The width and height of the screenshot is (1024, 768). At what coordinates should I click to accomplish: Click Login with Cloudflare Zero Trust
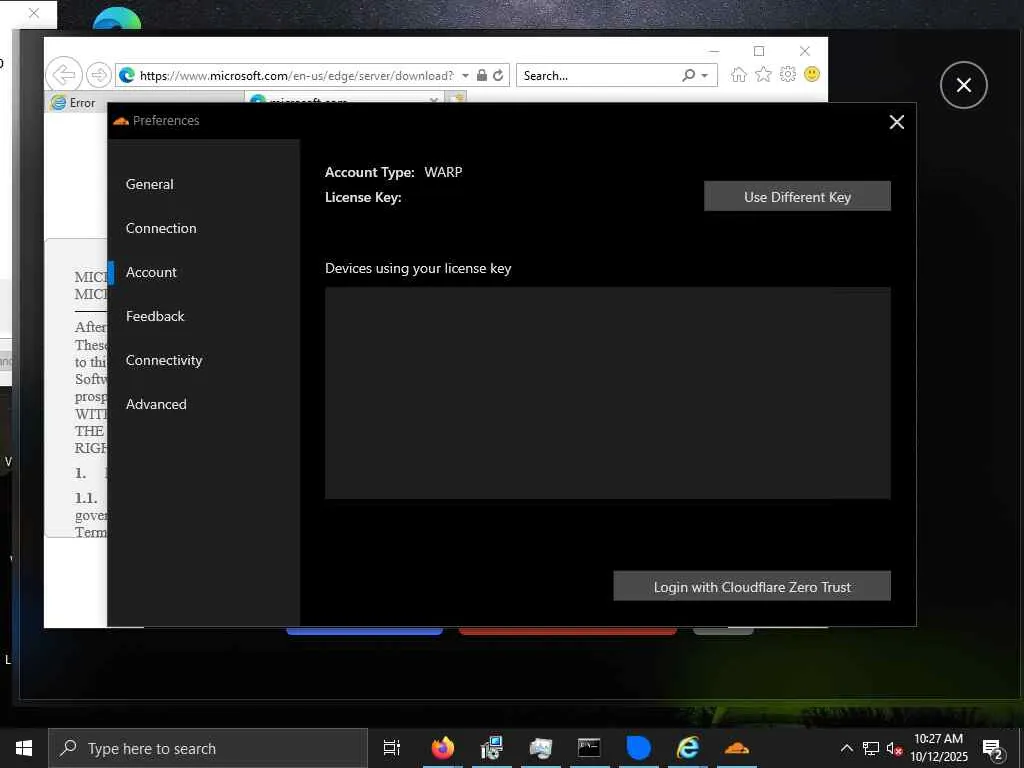pyautogui.click(x=752, y=586)
